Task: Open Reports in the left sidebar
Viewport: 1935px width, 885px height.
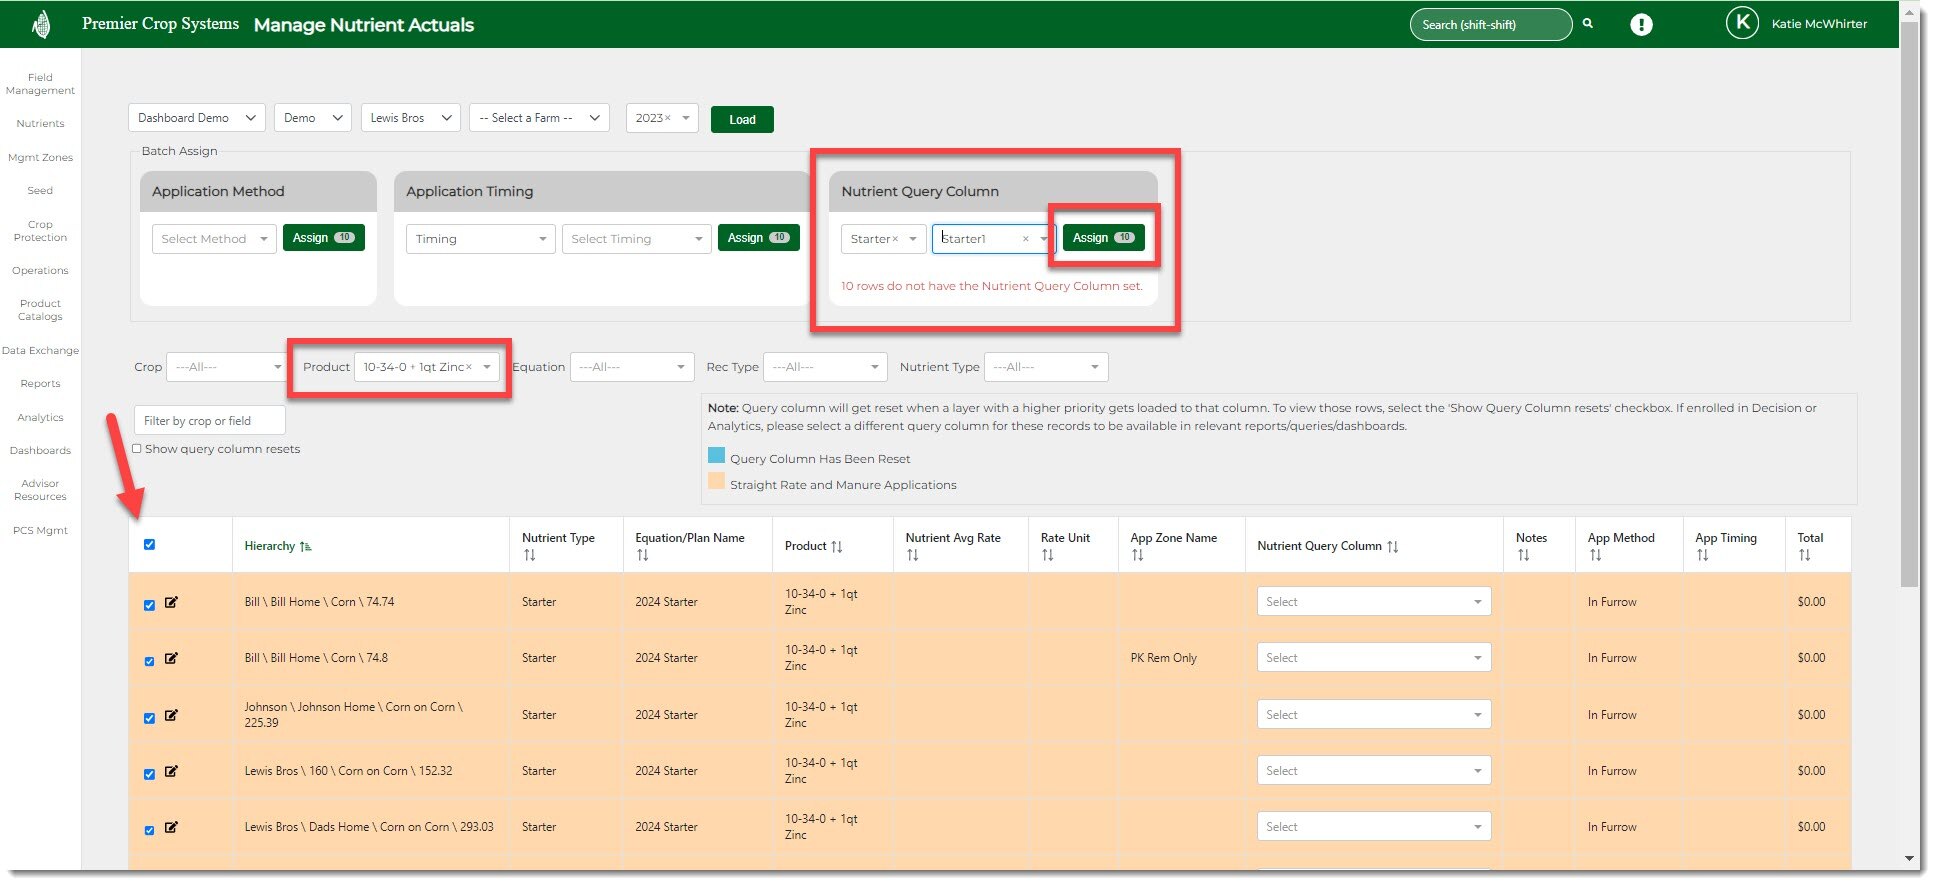Action: coord(40,384)
